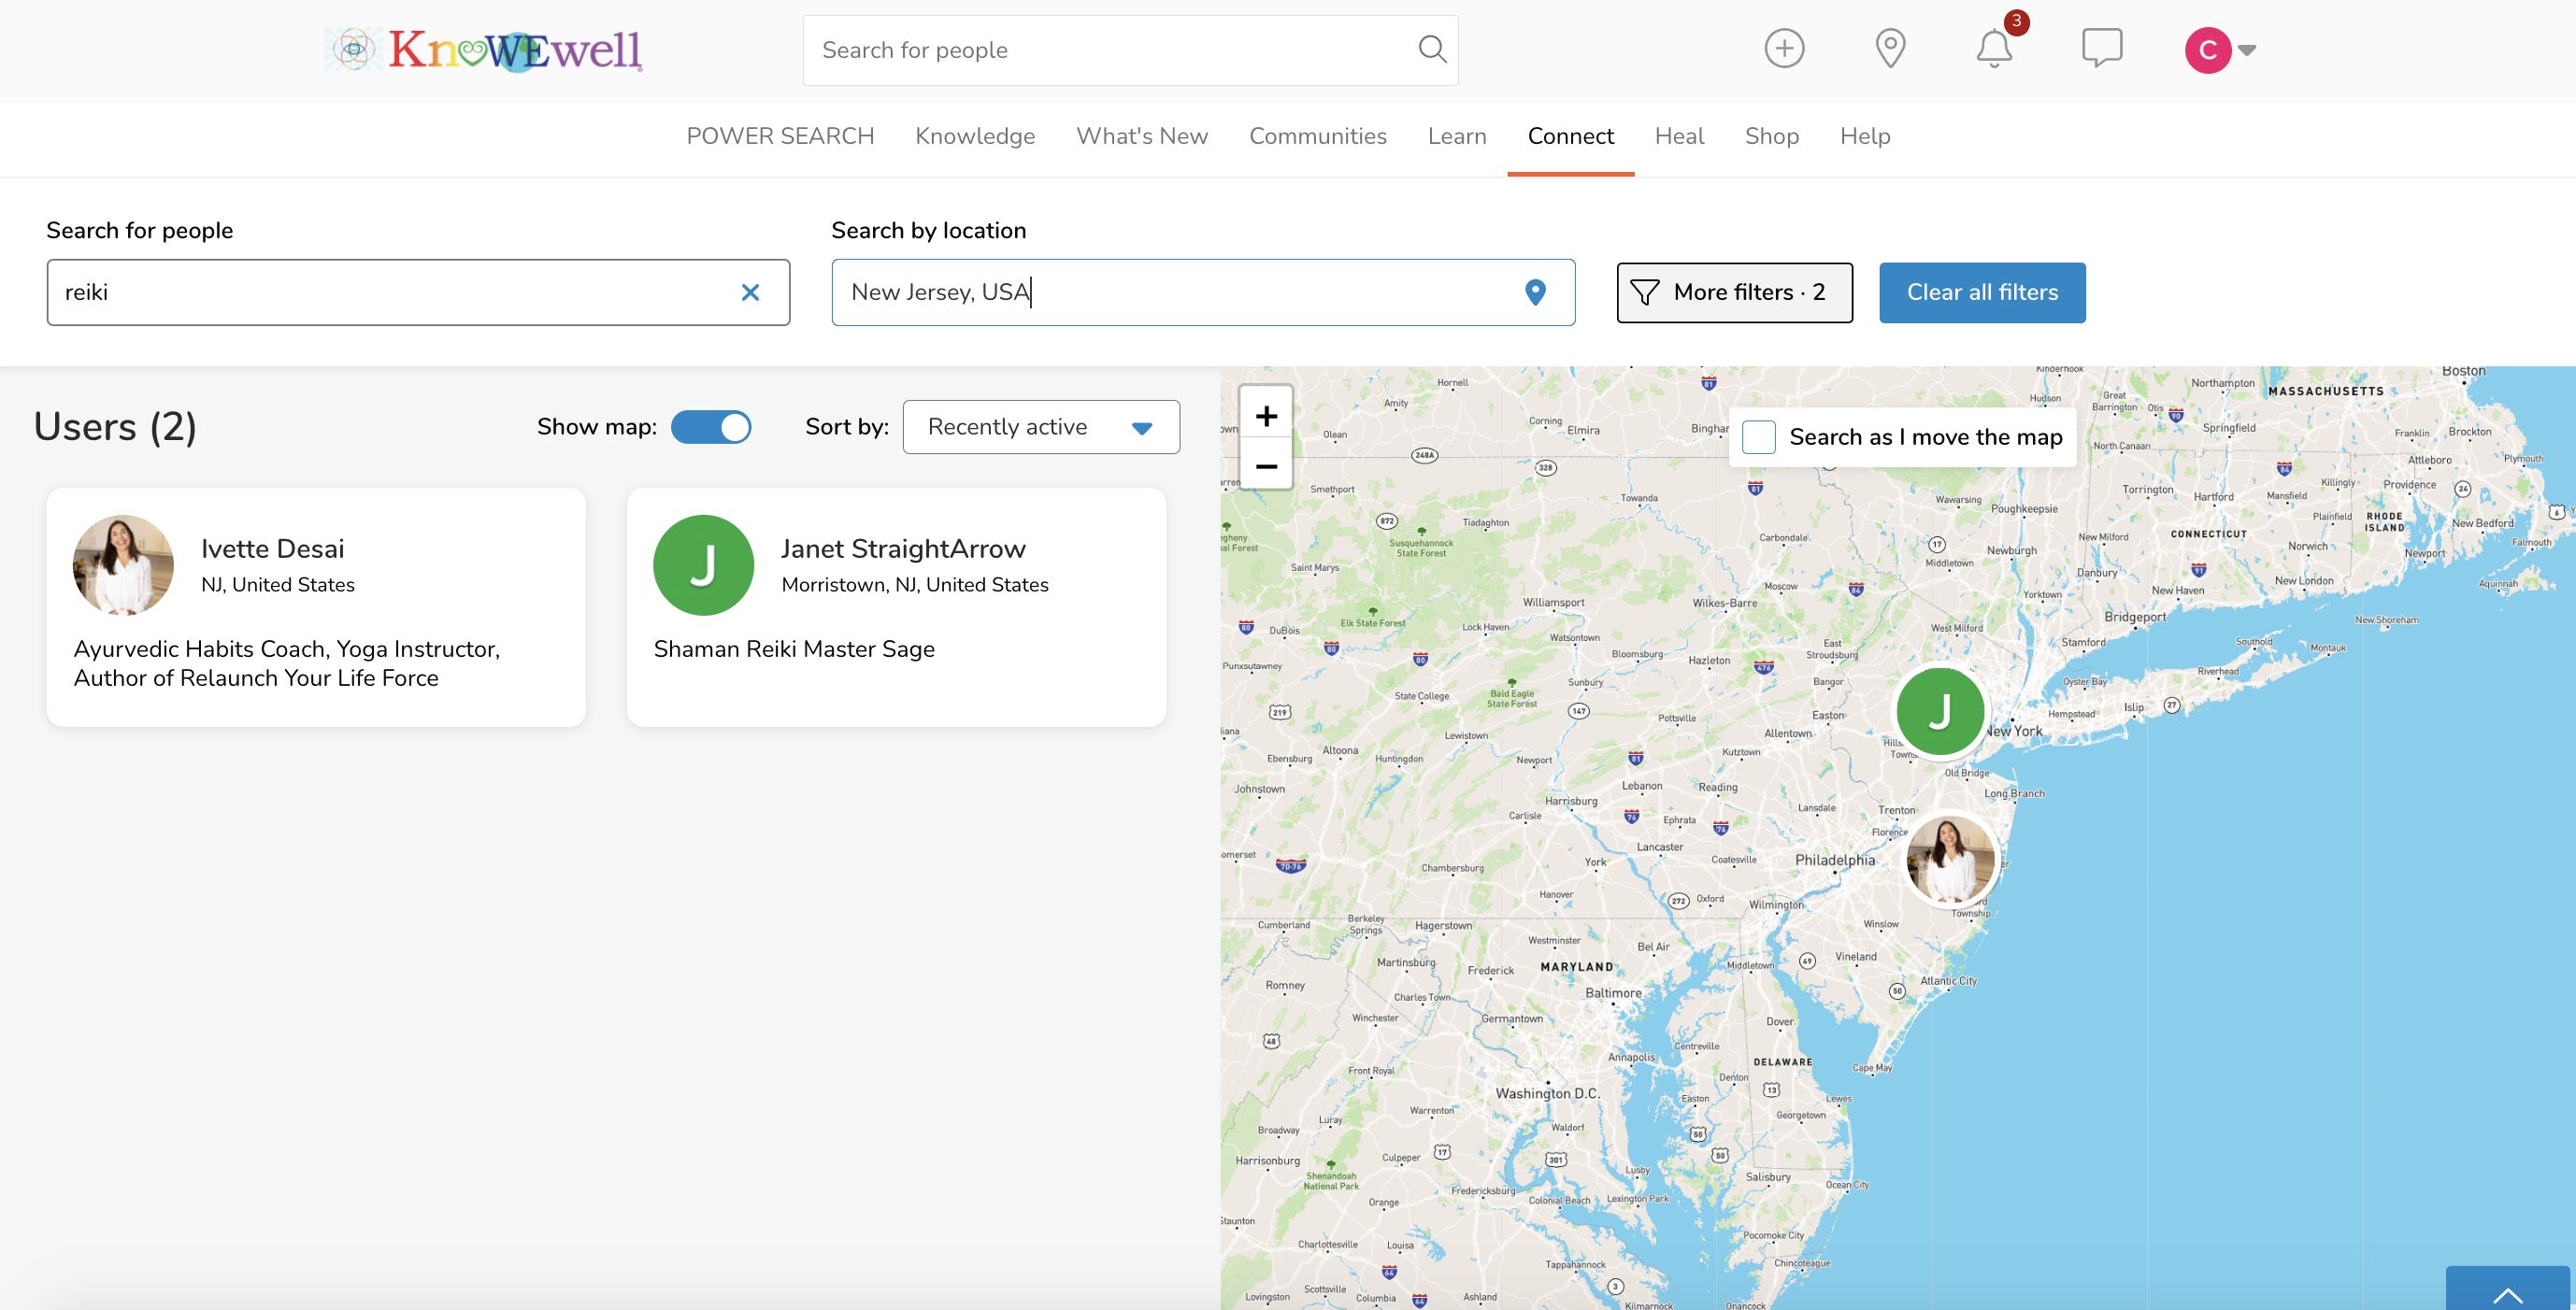The width and height of the screenshot is (2576, 1310).
Task: Click the search magnifier icon in header
Action: point(1431,50)
